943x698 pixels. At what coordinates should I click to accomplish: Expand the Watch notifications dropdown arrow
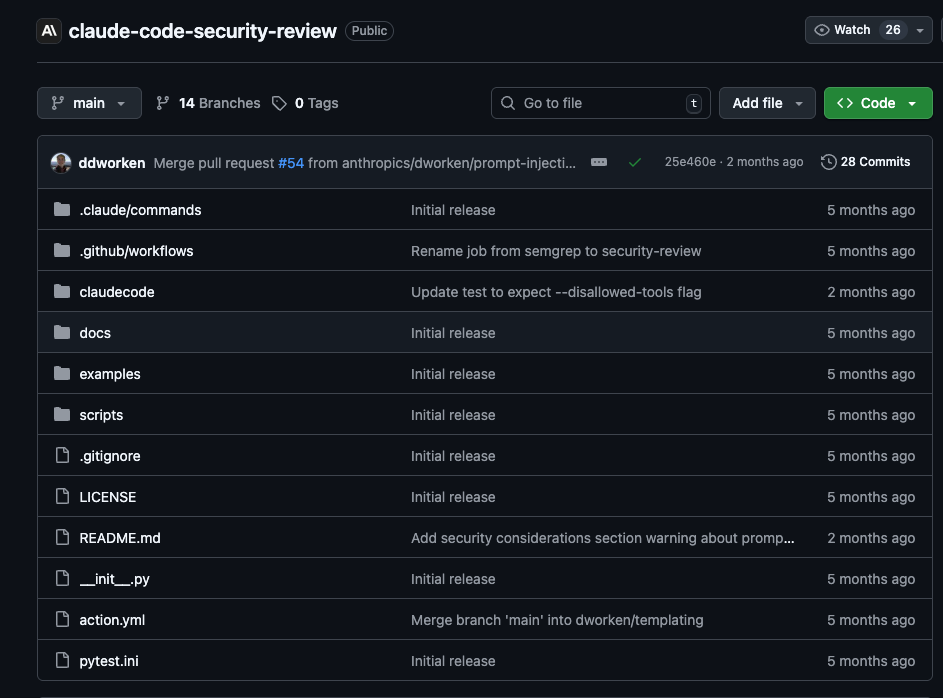pos(919,30)
